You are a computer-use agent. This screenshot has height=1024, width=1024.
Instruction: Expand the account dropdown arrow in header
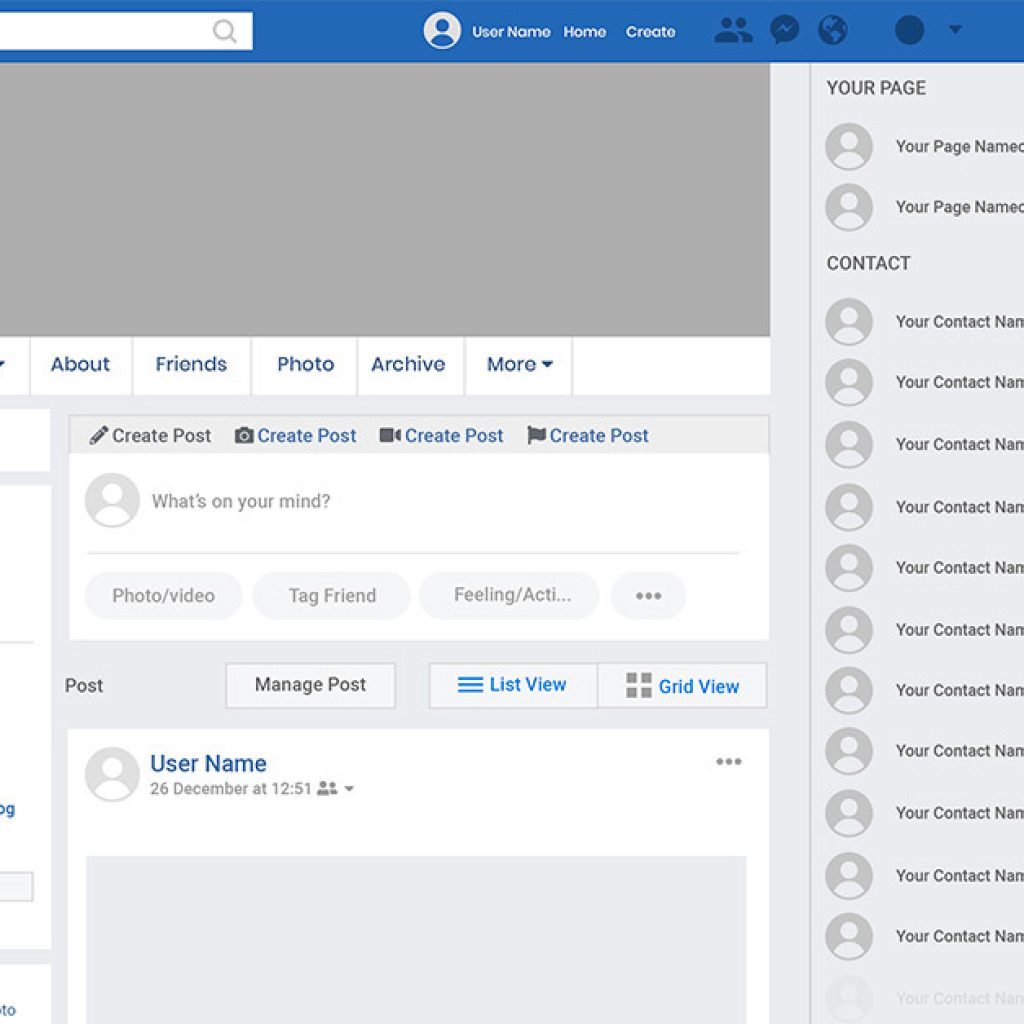tap(955, 30)
